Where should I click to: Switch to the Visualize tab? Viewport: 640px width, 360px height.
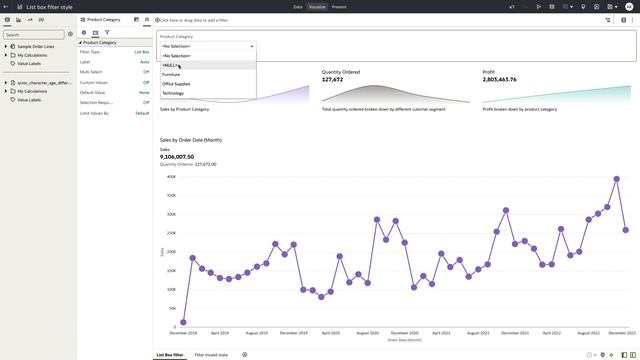pyautogui.click(x=317, y=7)
